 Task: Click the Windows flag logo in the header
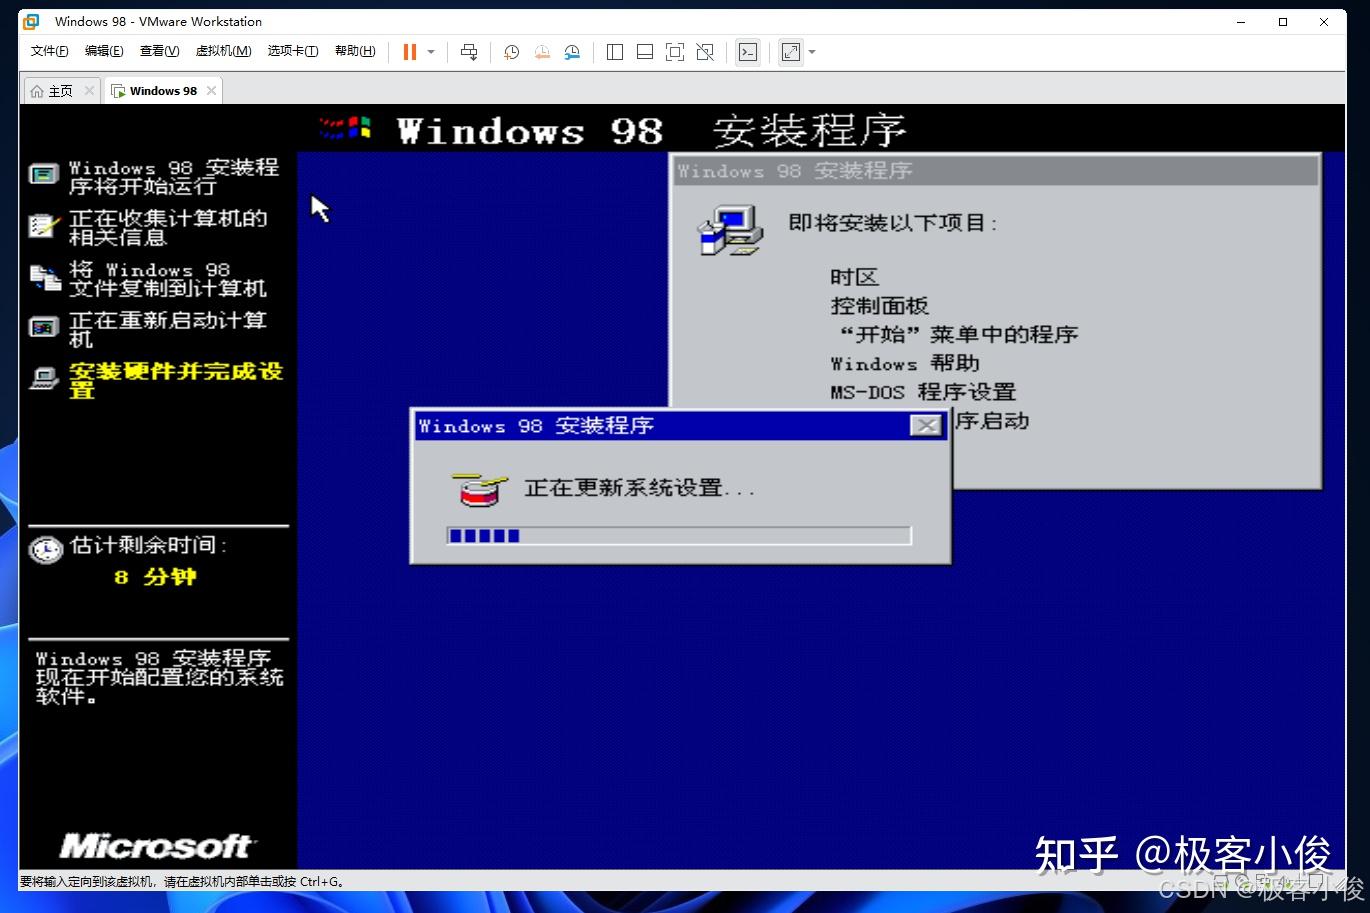tap(346, 128)
